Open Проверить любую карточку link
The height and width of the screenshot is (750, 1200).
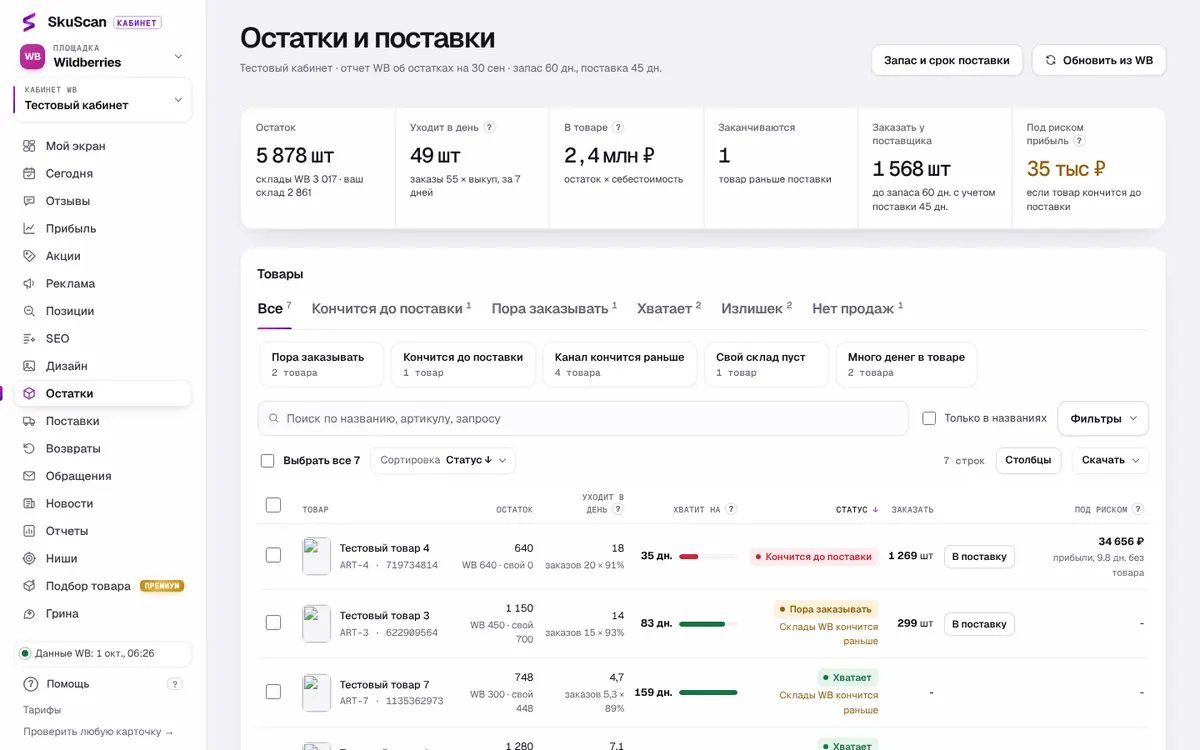pyautogui.click(x=98, y=732)
